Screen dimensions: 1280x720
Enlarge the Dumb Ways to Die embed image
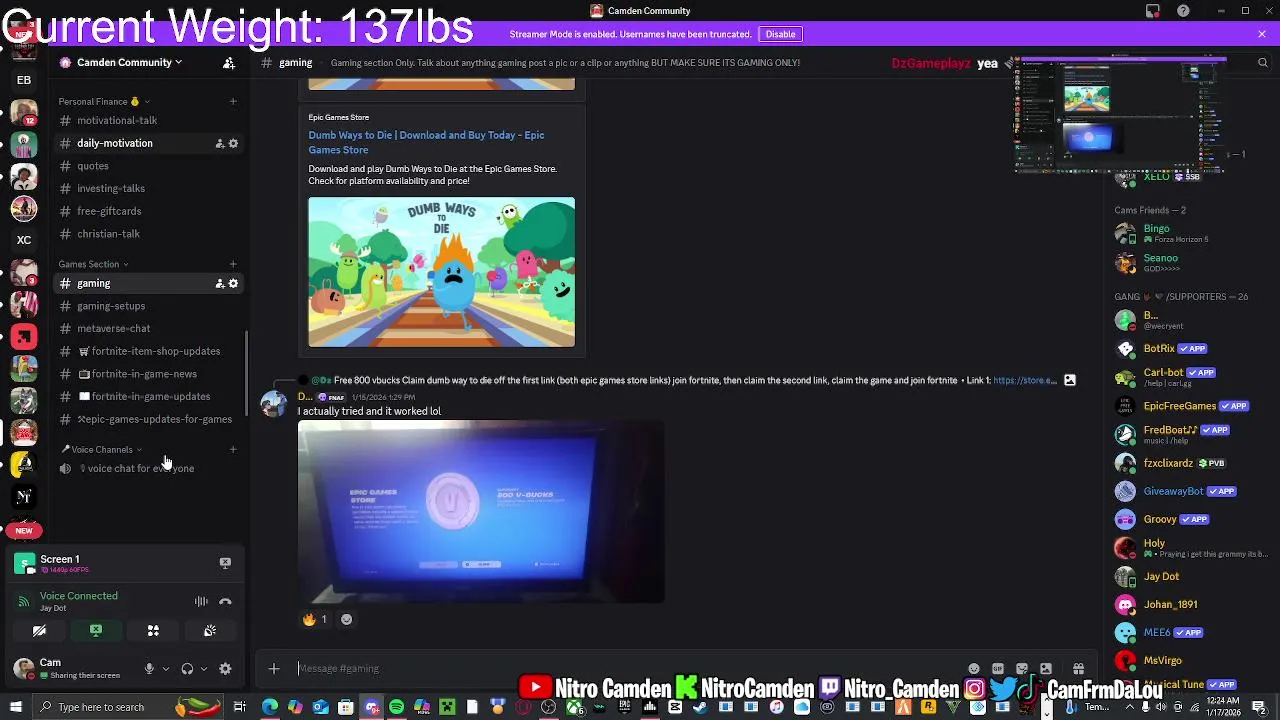(441, 272)
